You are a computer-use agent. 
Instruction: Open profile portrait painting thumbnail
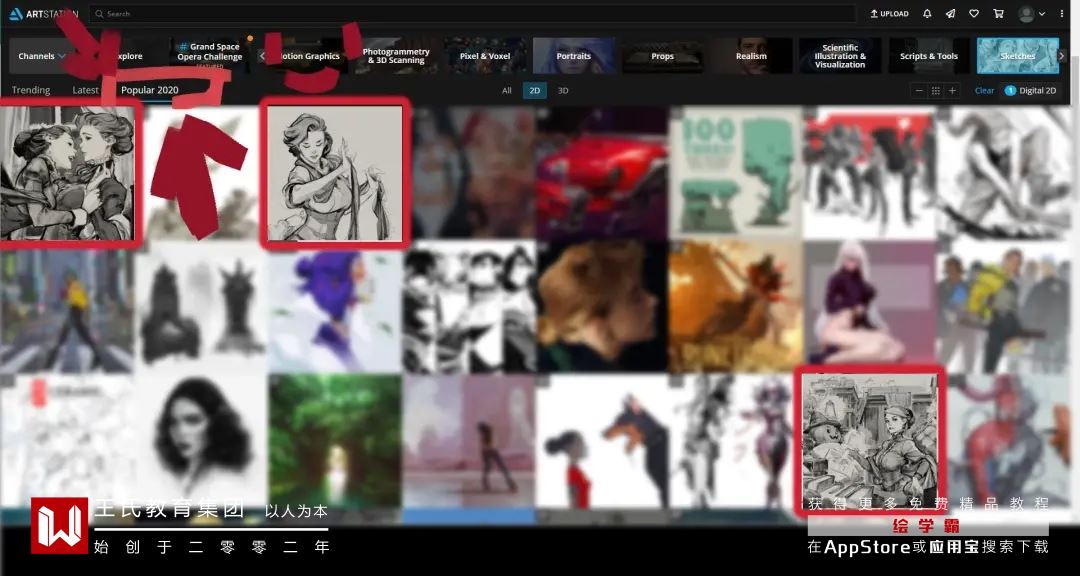point(602,307)
